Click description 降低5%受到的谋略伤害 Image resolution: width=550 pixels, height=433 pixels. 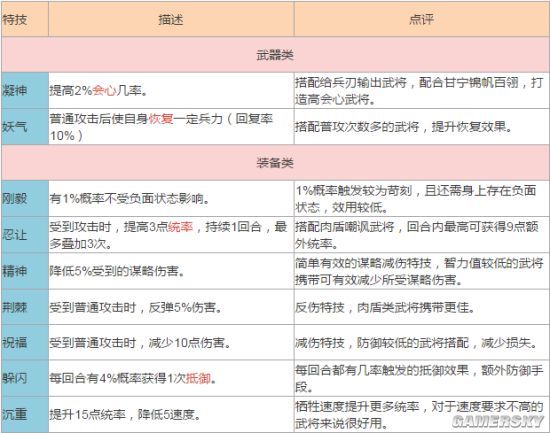(117, 271)
